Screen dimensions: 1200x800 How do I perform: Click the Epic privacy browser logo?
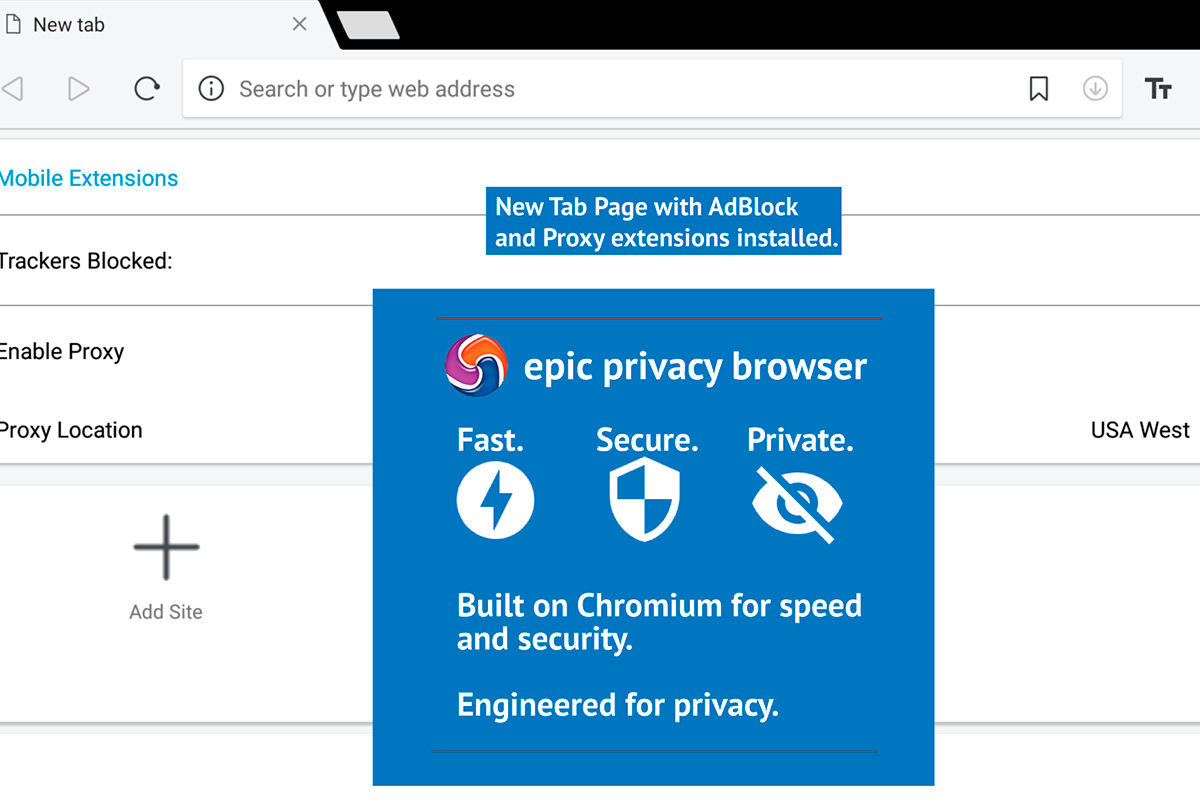(x=476, y=366)
